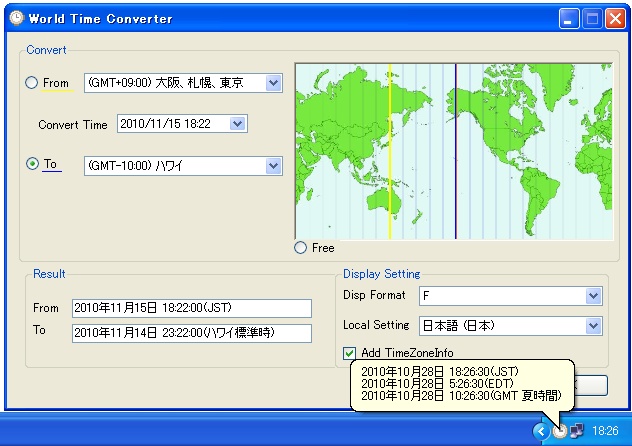
Task: Click the 日本語 (日本) locale combo box
Action: [511, 326]
